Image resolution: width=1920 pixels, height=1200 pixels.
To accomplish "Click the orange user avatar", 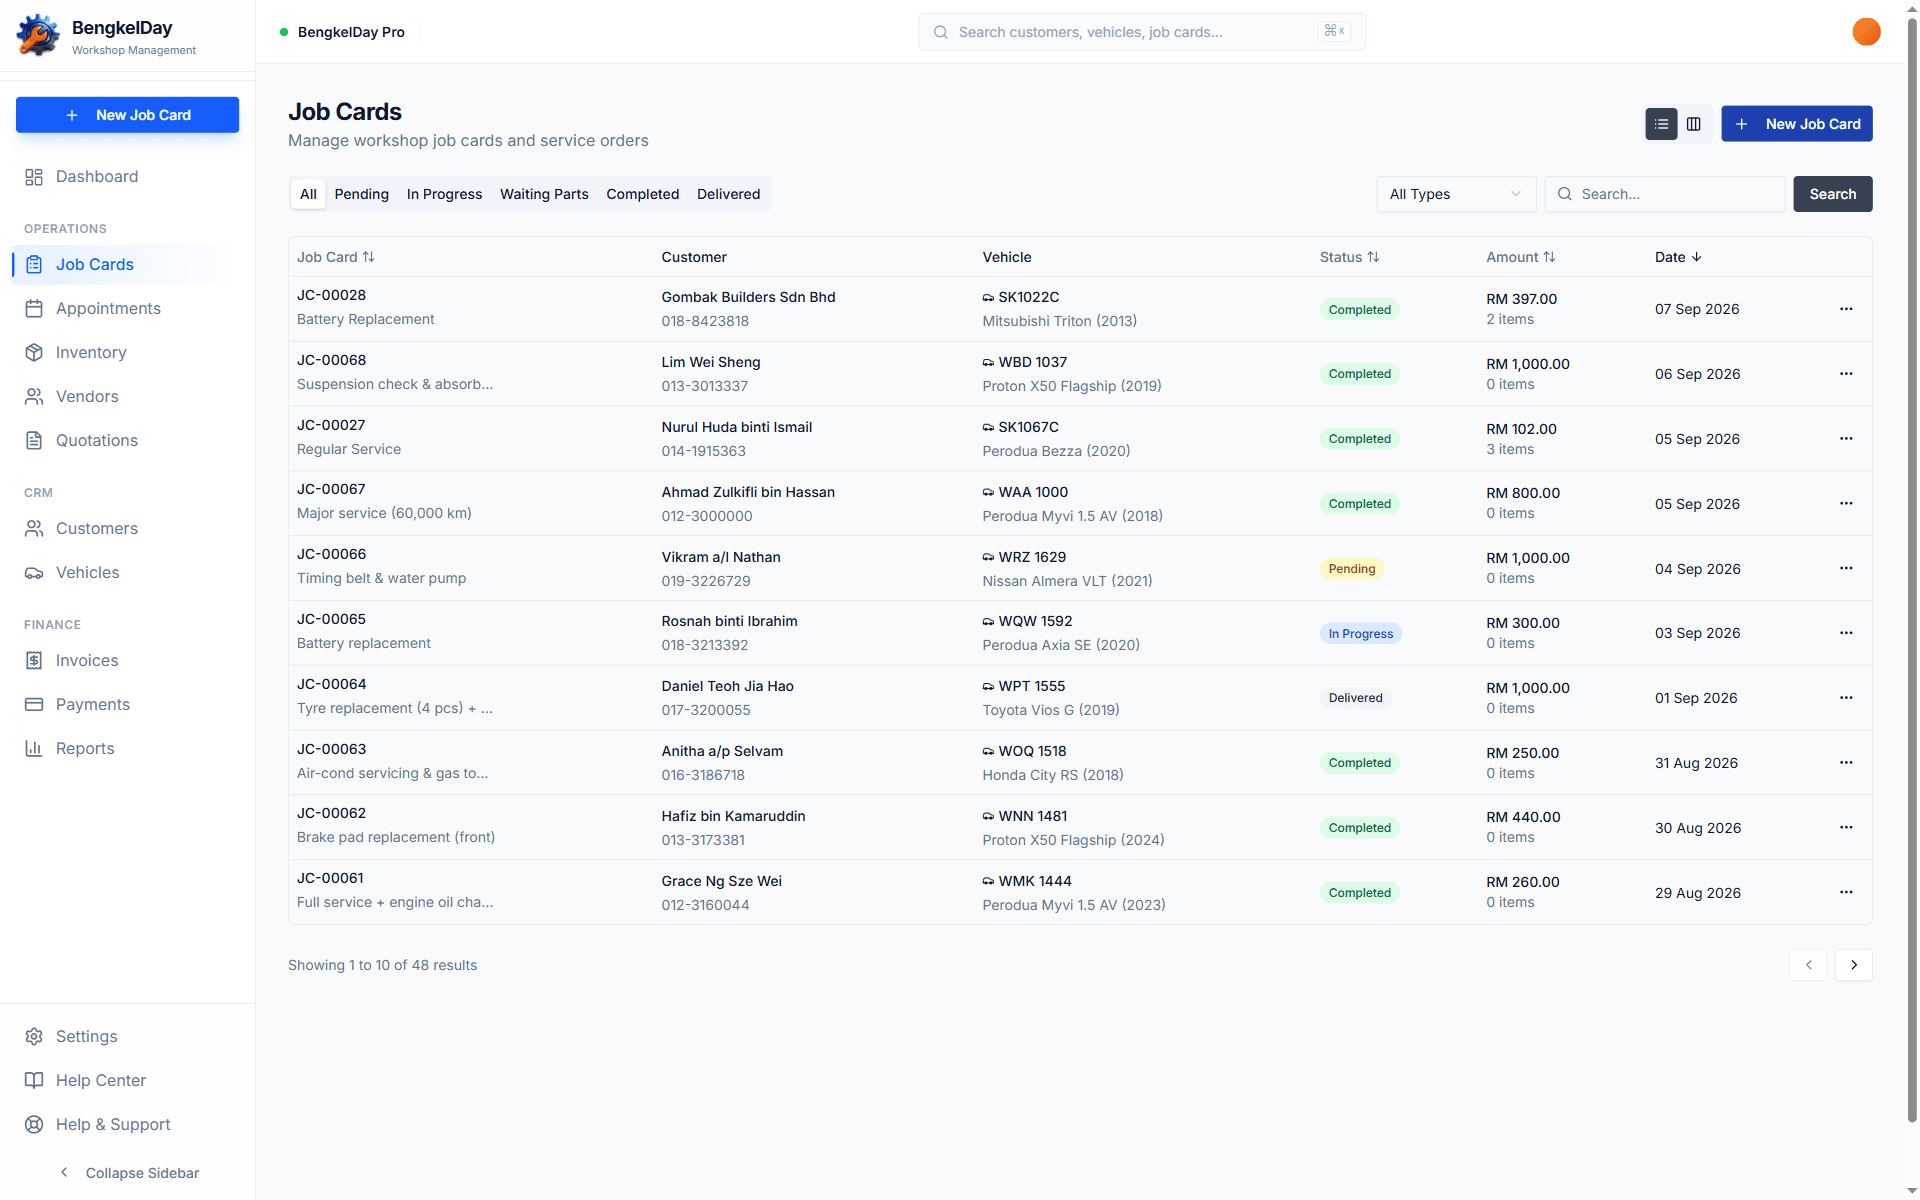I will [1866, 32].
